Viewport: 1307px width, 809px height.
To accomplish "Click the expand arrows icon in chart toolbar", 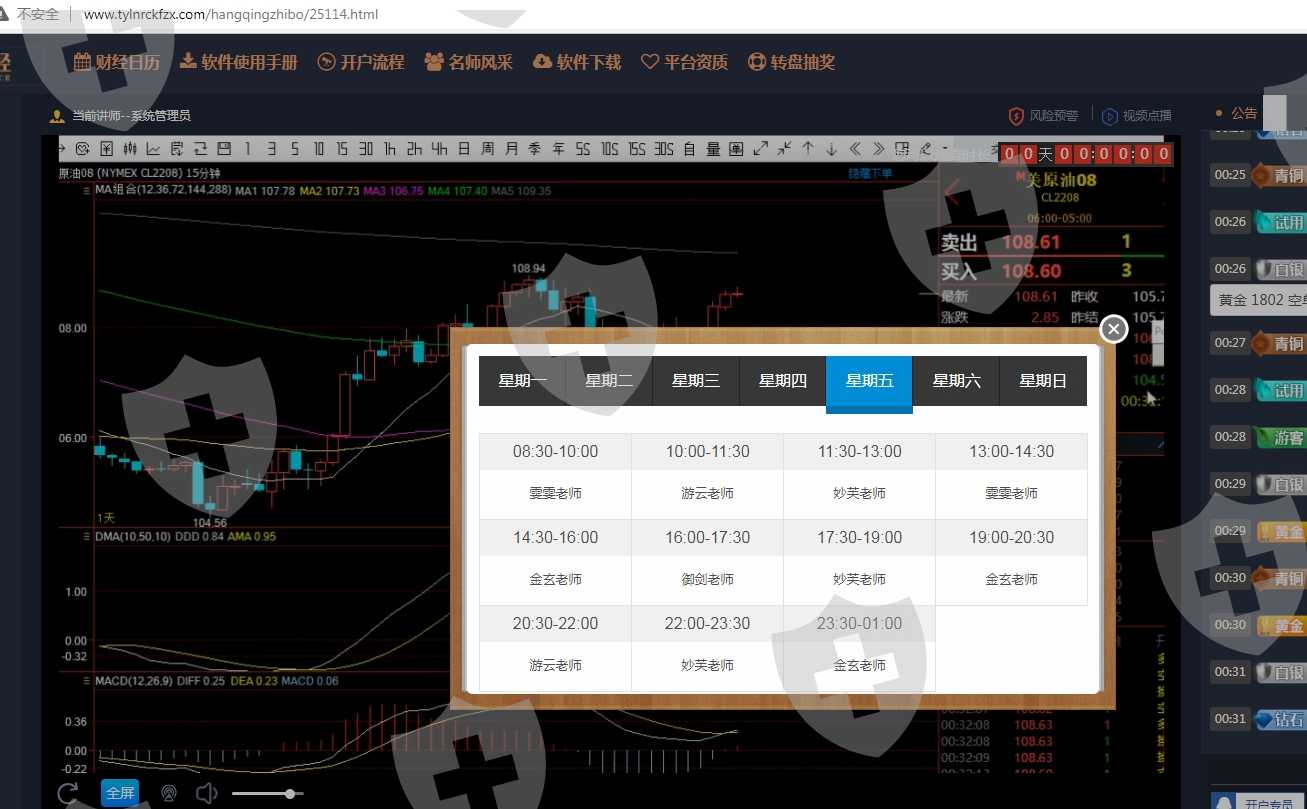I will point(761,149).
